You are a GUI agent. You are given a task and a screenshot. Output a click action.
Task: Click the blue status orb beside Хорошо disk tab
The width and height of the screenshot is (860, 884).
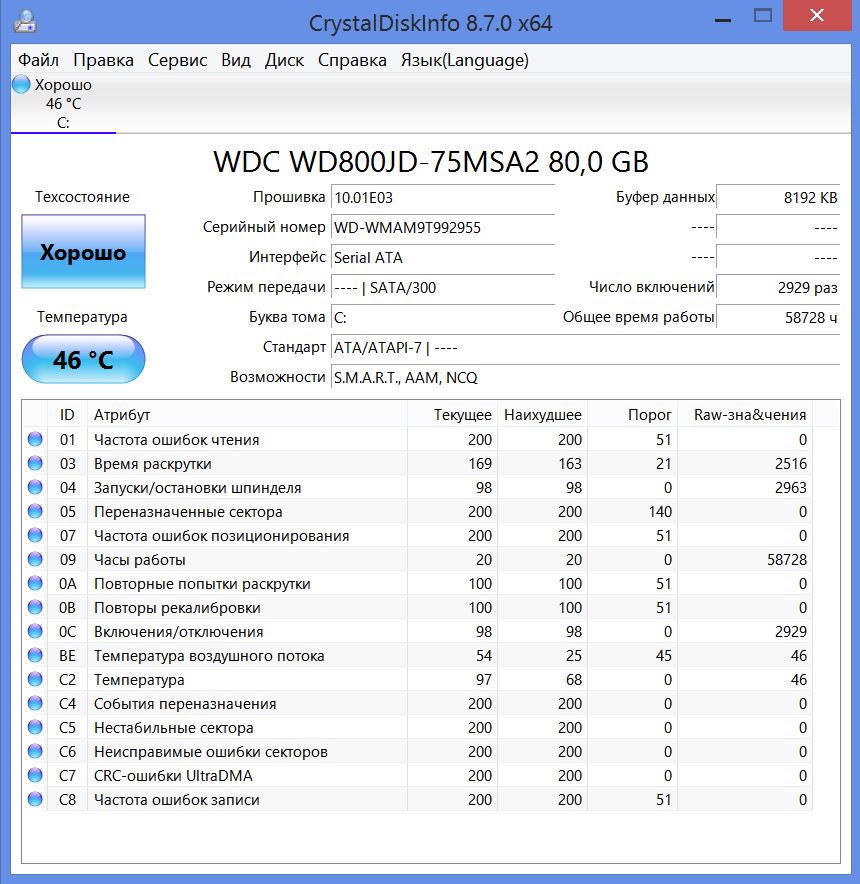pyautogui.click(x=21, y=85)
